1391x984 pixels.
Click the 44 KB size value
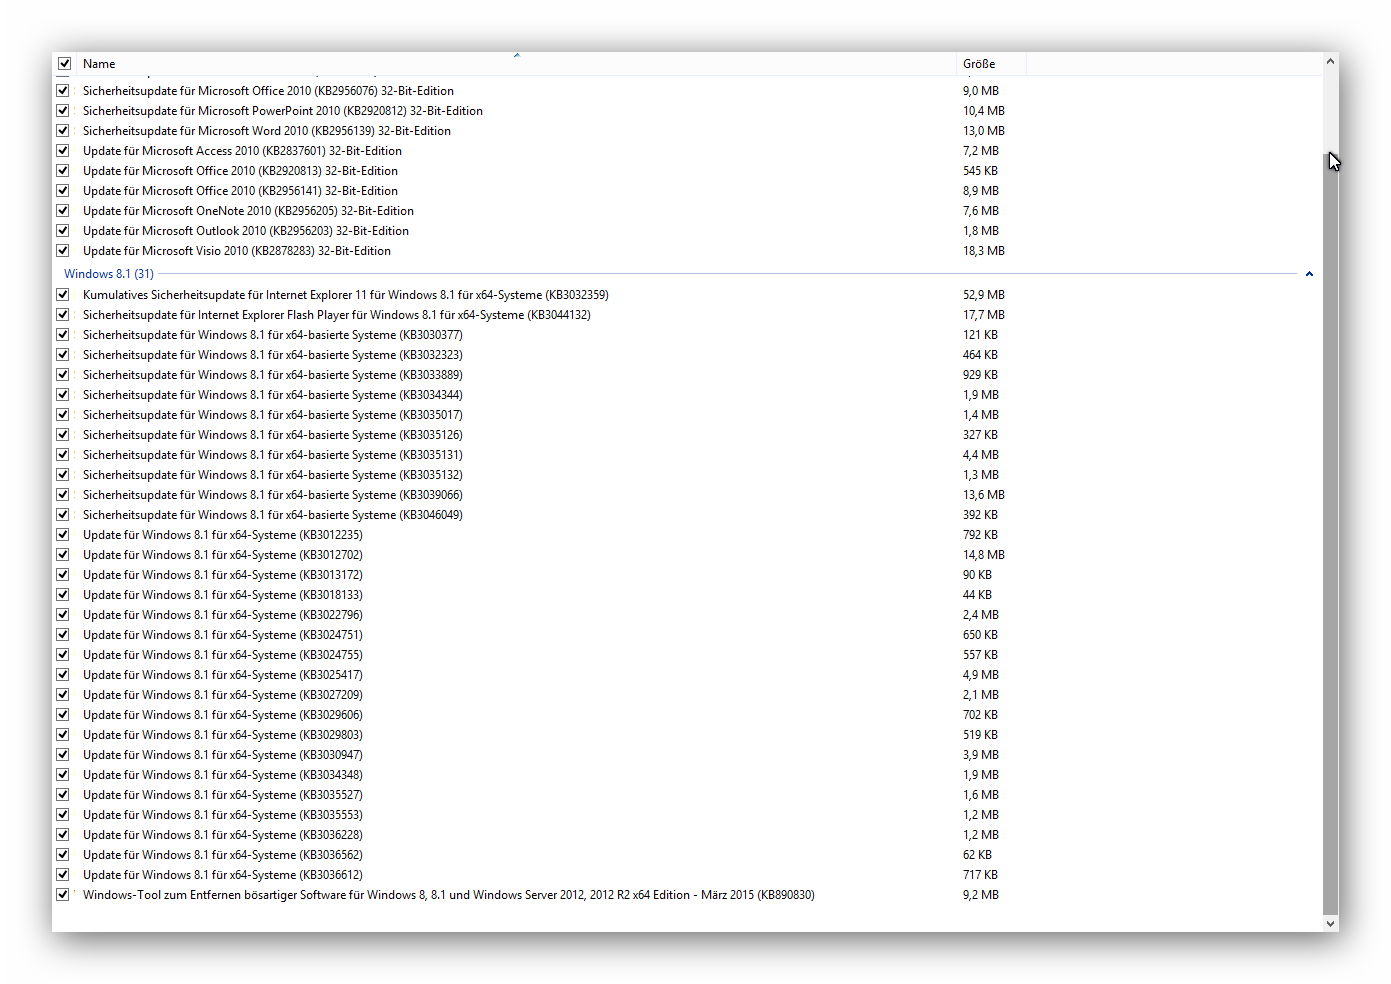pos(977,595)
